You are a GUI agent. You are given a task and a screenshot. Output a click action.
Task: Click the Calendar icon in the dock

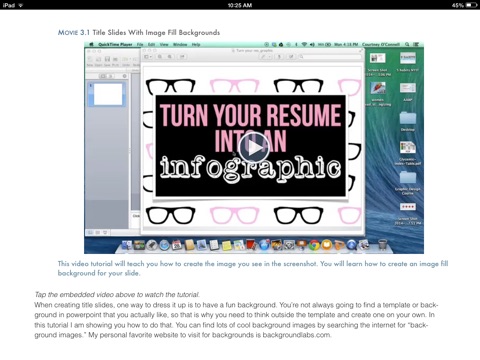(x=177, y=245)
